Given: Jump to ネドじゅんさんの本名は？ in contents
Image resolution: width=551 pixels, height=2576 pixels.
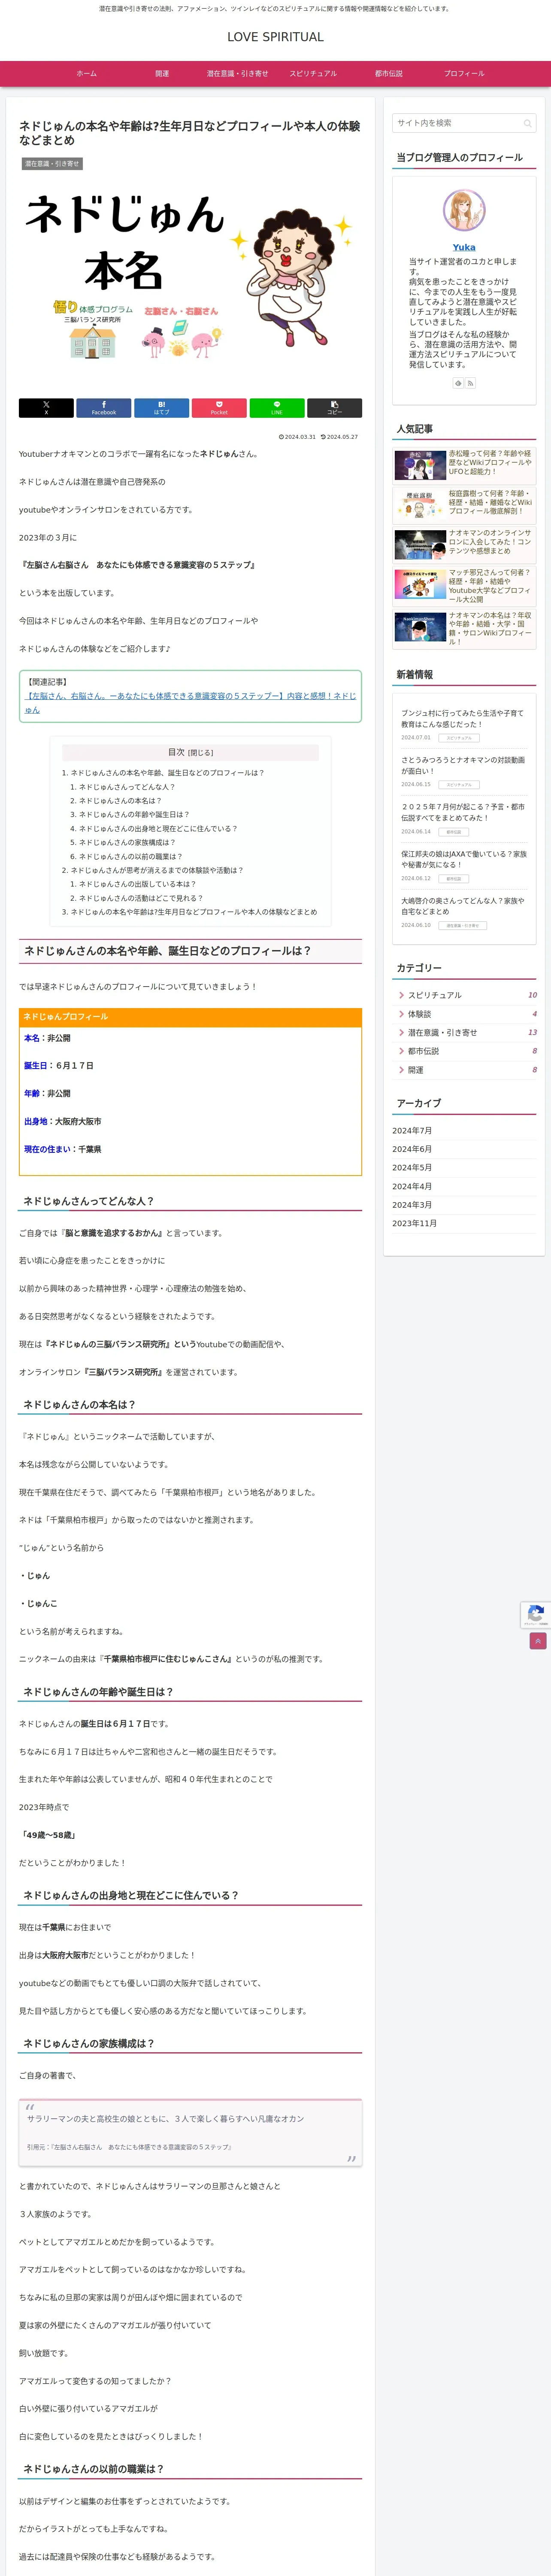Looking at the screenshot, I should [120, 801].
